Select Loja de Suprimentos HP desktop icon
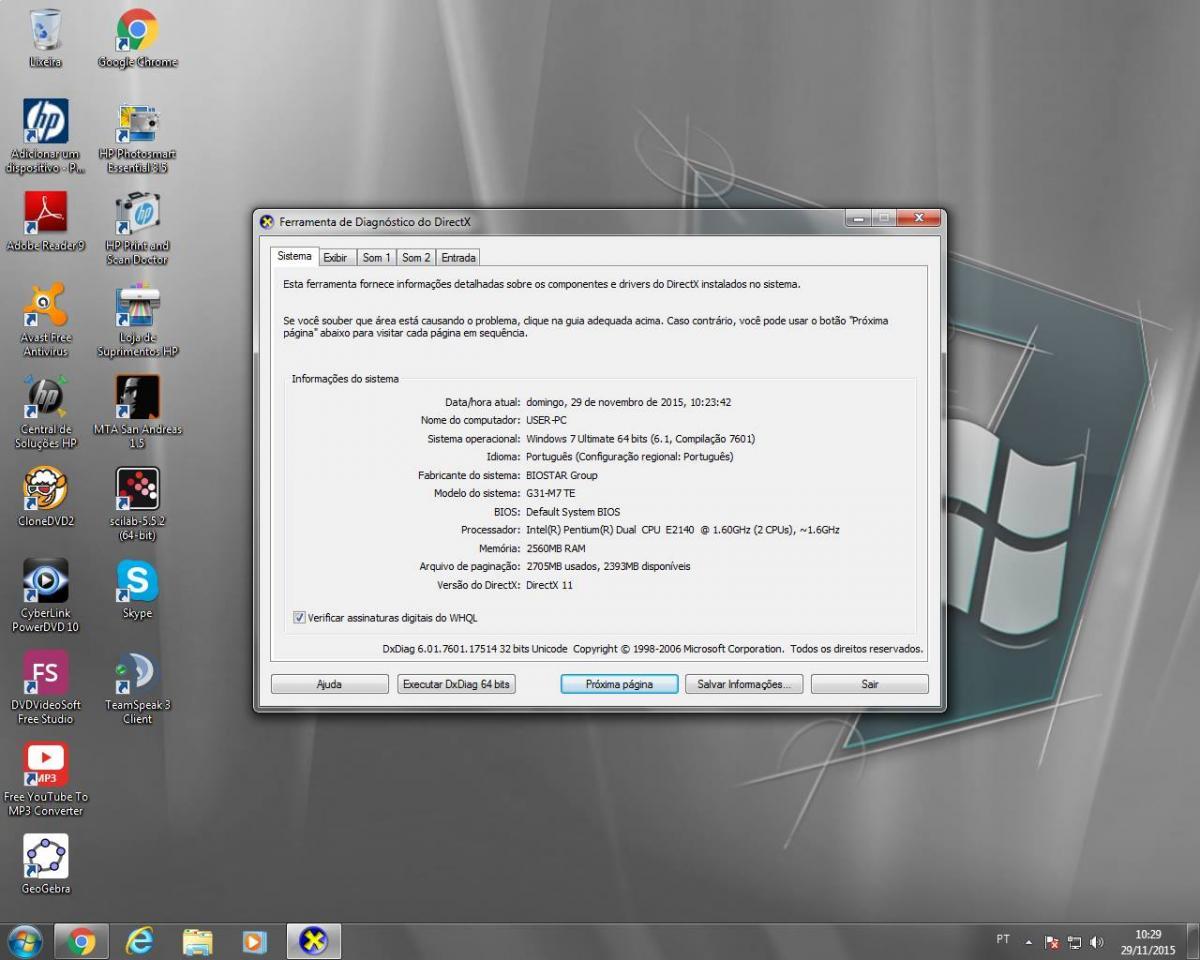Viewport: 1200px width, 960px height. point(137,320)
